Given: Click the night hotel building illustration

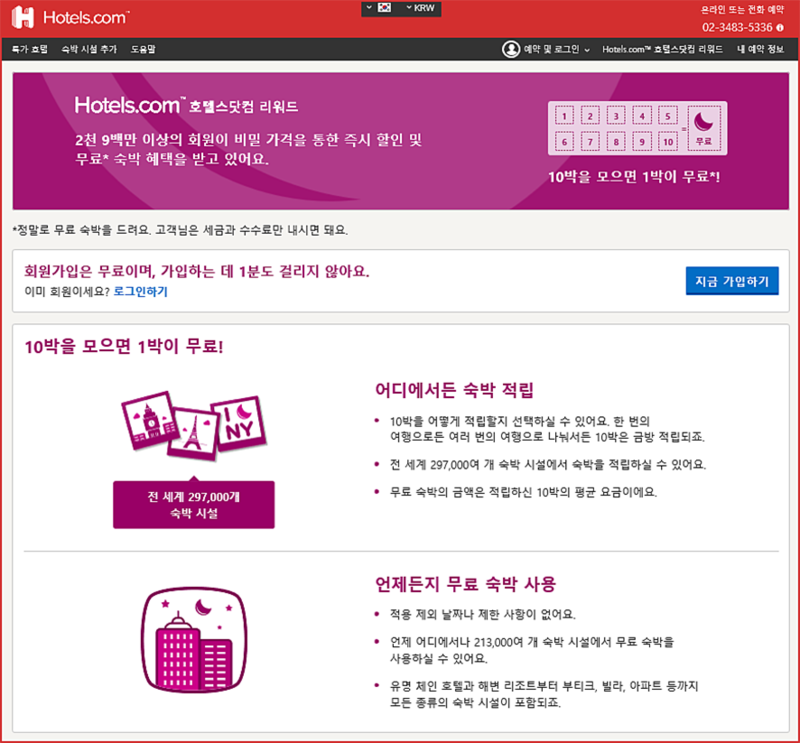Looking at the screenshot, I should coord(194,640).
